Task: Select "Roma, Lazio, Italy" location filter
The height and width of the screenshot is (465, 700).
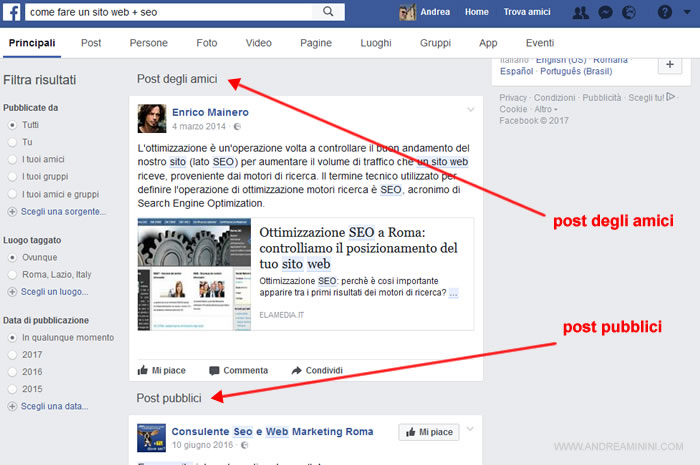Action: pyautogui.click(x=12, y=274)
